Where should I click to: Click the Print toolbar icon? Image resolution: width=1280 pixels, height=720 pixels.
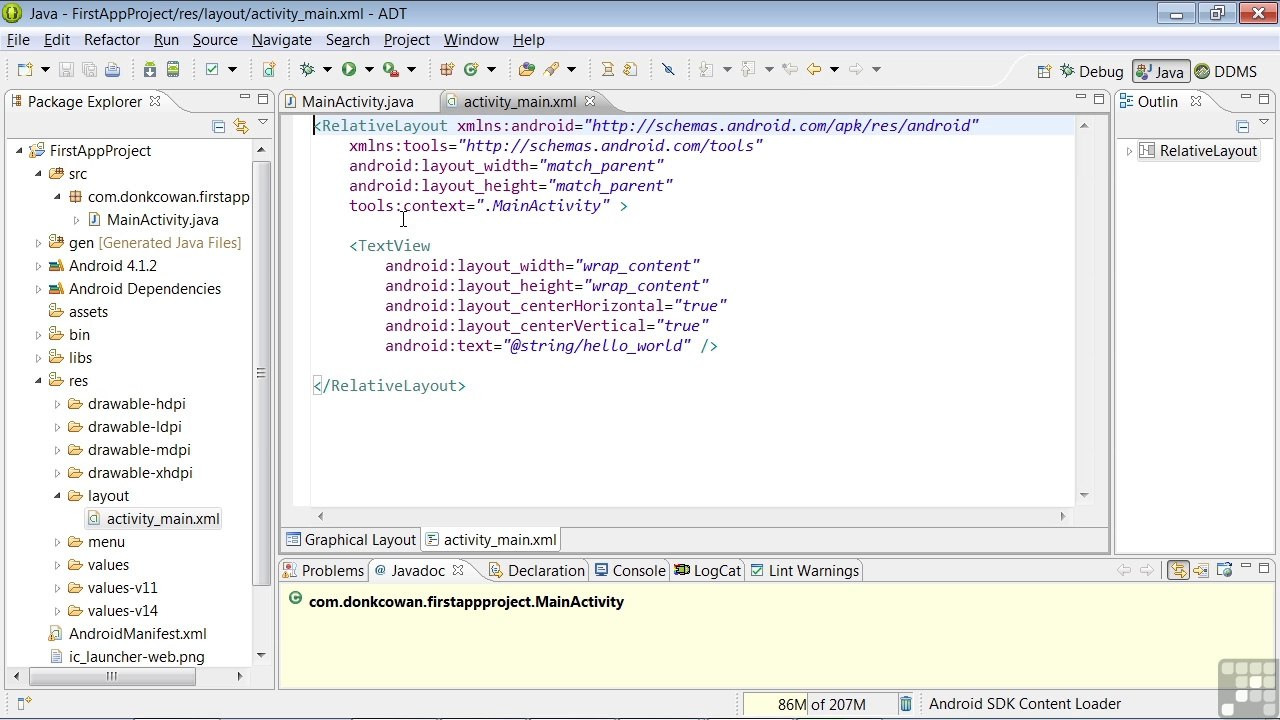[112, 69]
